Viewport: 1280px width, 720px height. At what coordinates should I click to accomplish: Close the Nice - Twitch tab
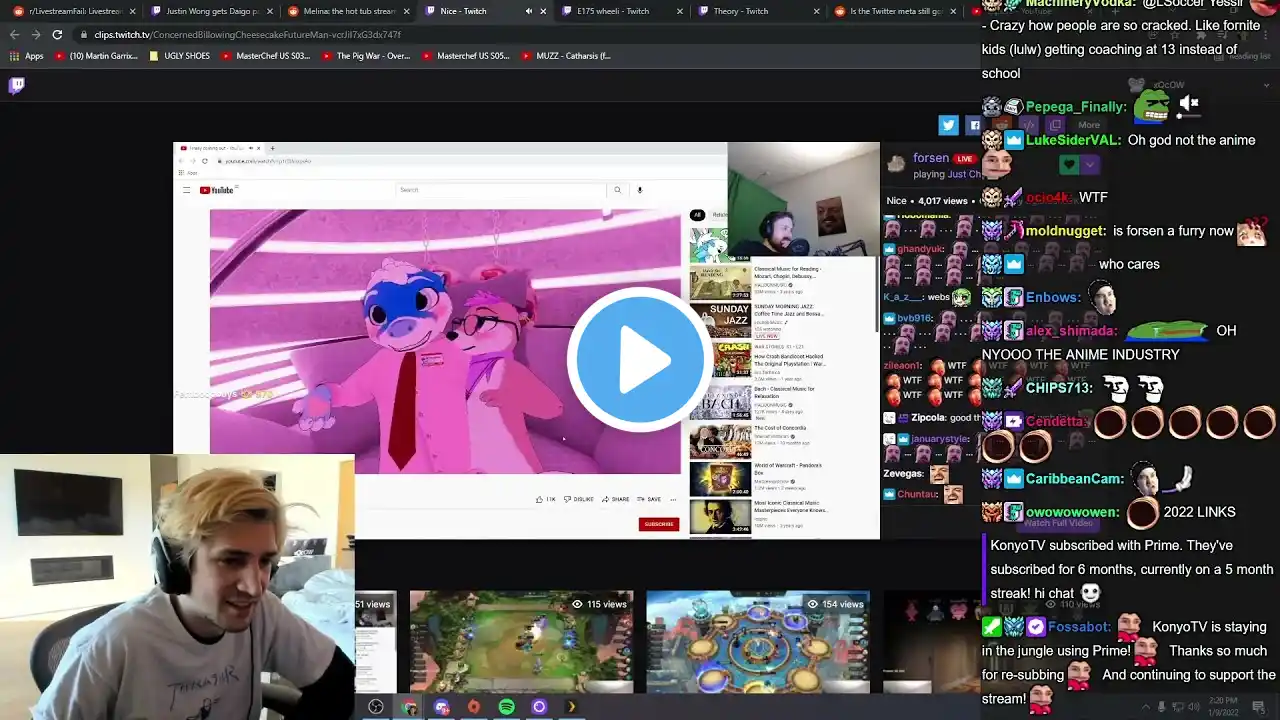click(x=543, y=11)
